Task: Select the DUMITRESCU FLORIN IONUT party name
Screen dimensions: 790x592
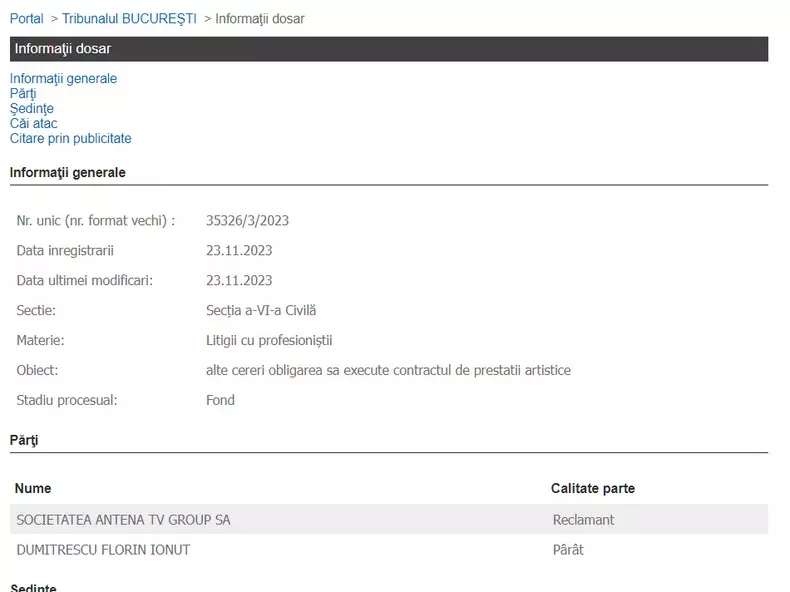Action: click(x=103, y=550)
